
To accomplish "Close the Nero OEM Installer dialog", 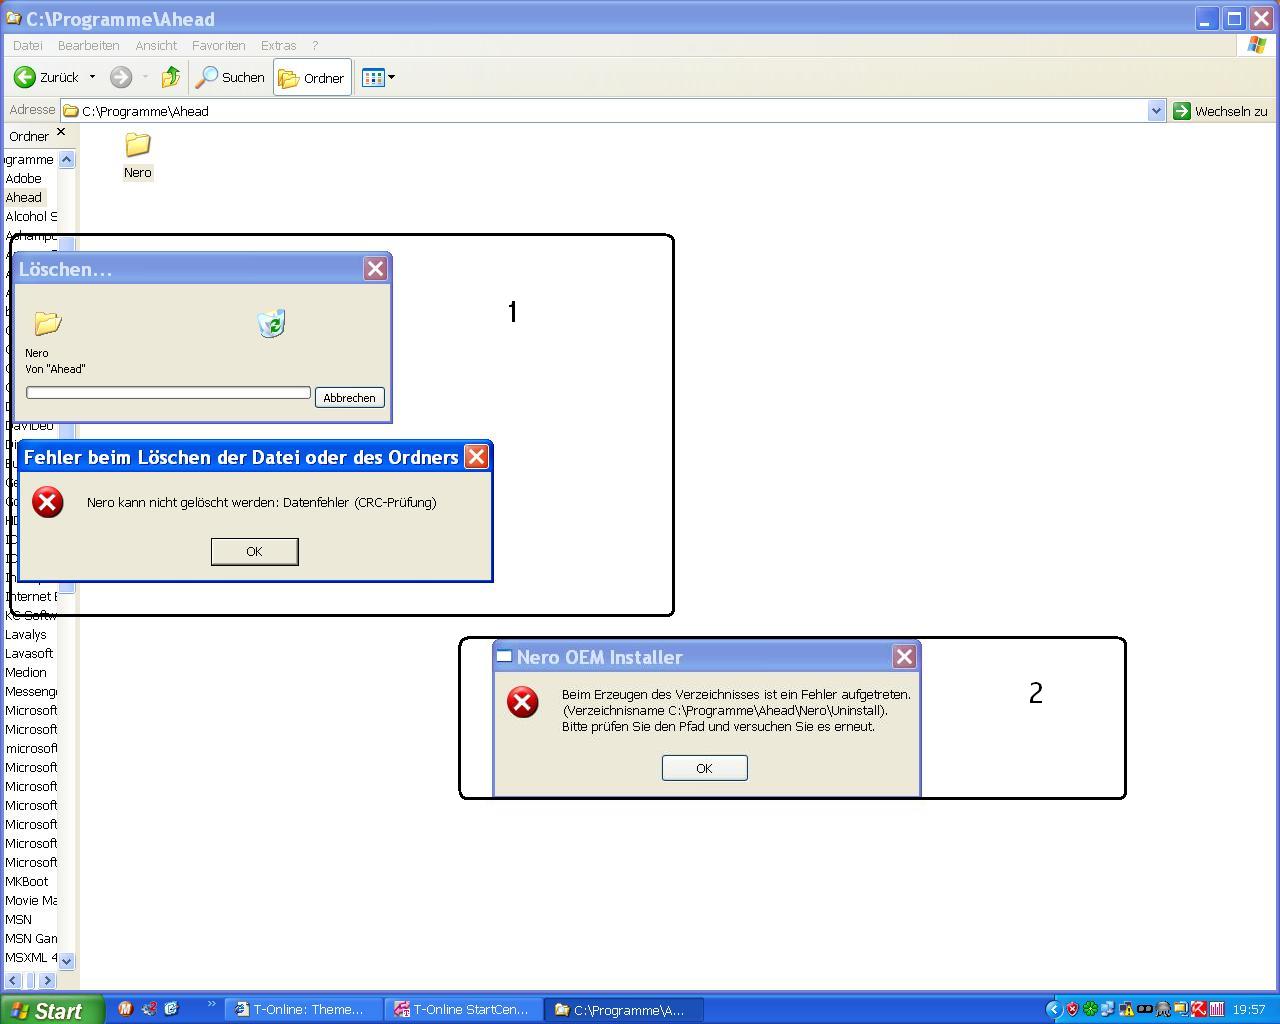I will 904,656.
